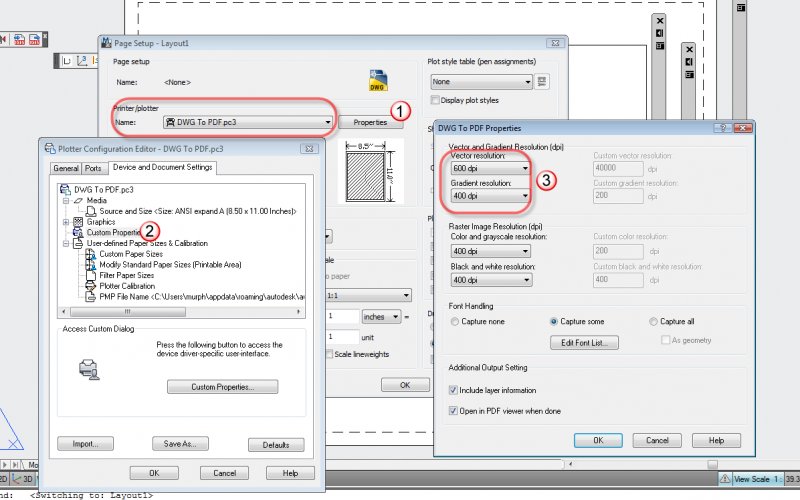Click the Custom Properties... button
800x500 pixels.
click(x=222, y=387)
